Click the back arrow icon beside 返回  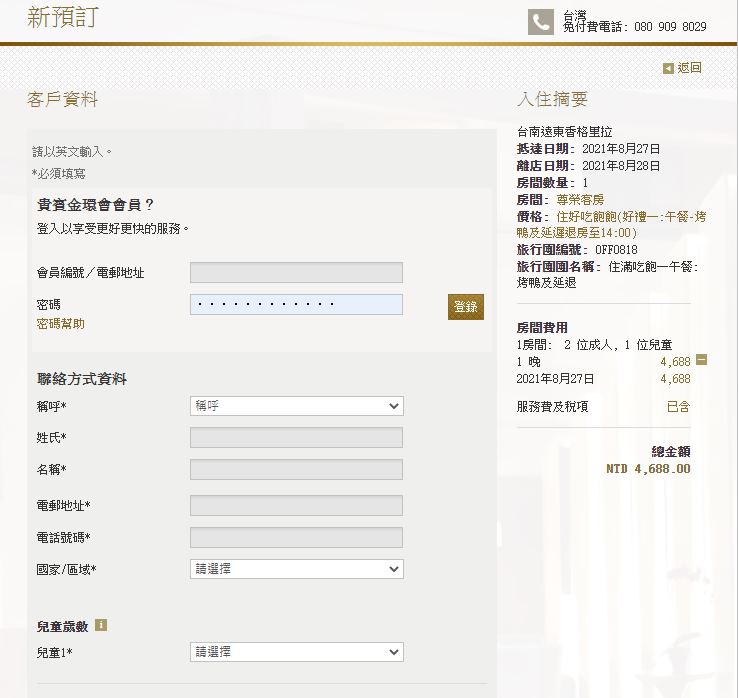point(668,68)
